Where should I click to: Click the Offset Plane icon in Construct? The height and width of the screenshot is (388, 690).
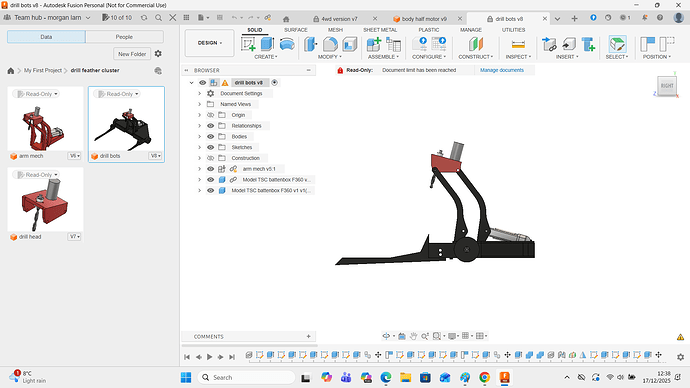click(476, 44)
